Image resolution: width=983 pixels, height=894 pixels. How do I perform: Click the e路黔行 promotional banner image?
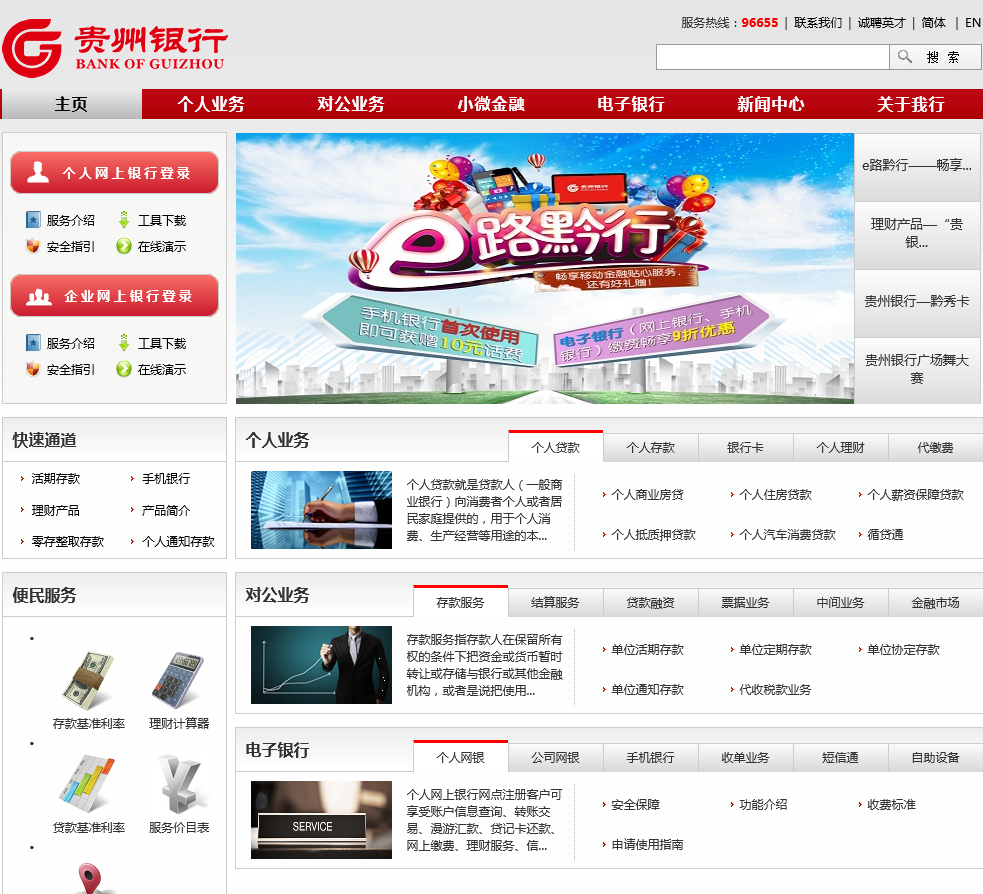pyautogui.click(x=545, y=268)
